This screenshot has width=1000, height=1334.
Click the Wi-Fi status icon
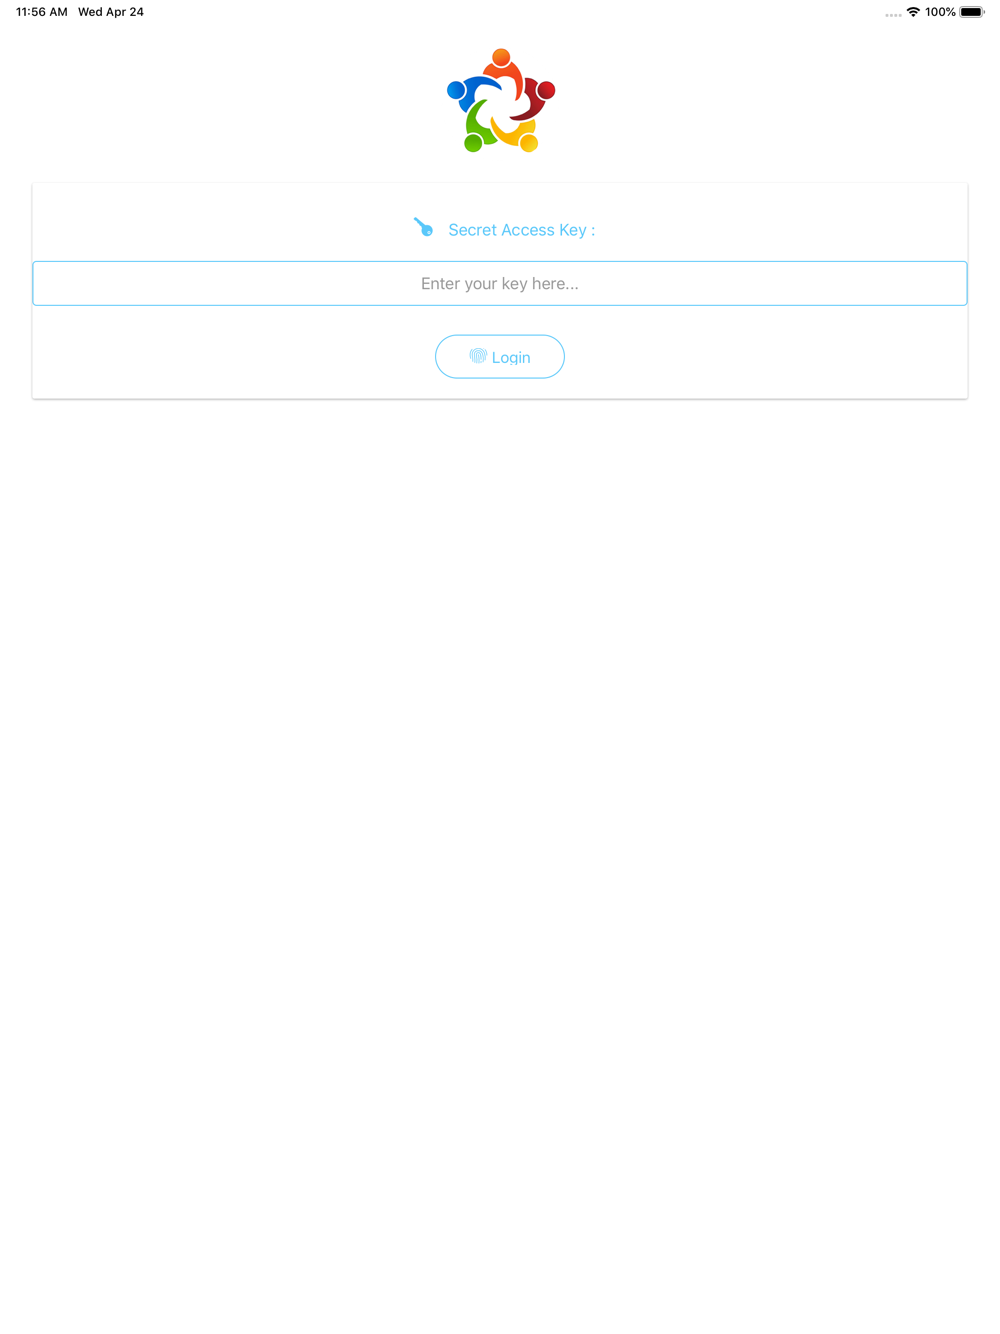pyautogui.click(x=913, y=12)
